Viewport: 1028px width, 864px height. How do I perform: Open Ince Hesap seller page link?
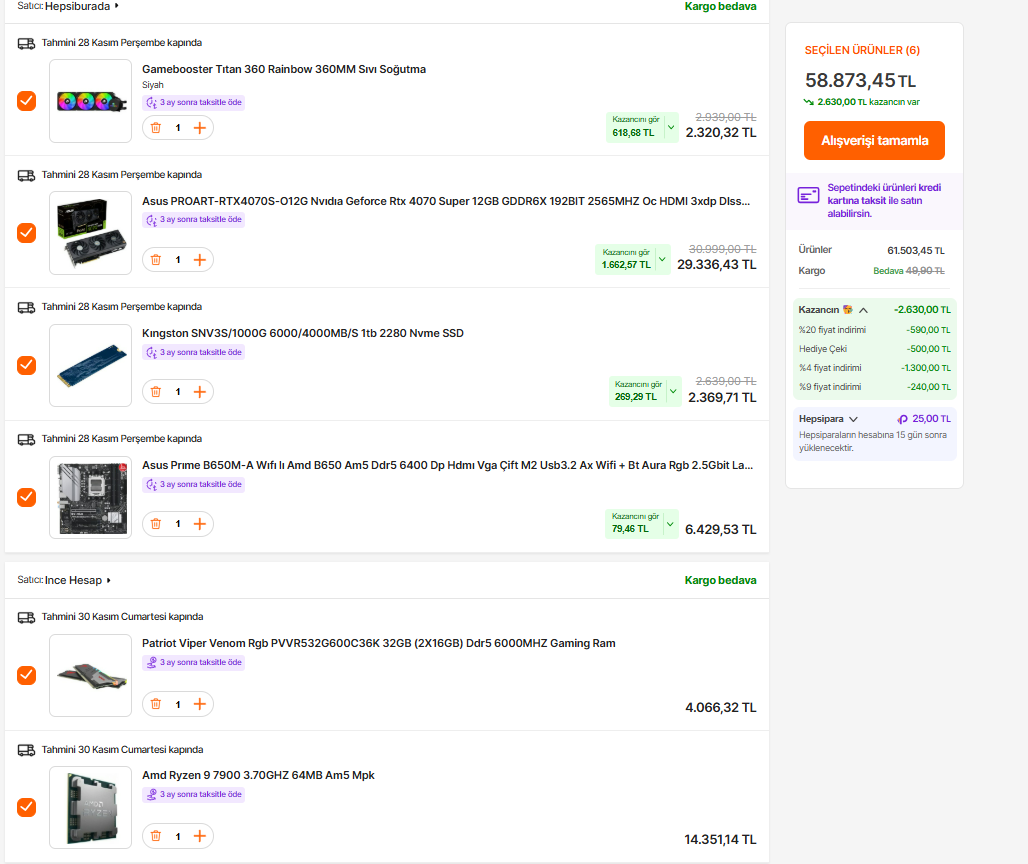tap(77, 580)
